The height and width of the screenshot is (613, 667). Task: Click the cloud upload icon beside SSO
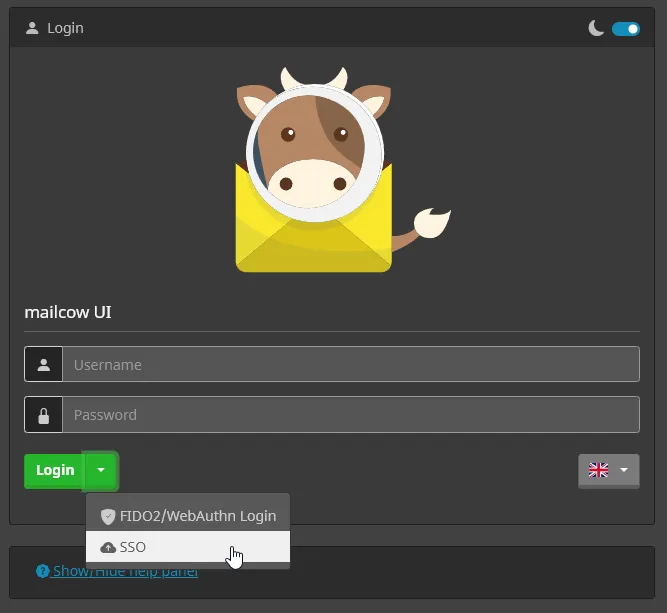pyautogui.click(x=108, y=547)
